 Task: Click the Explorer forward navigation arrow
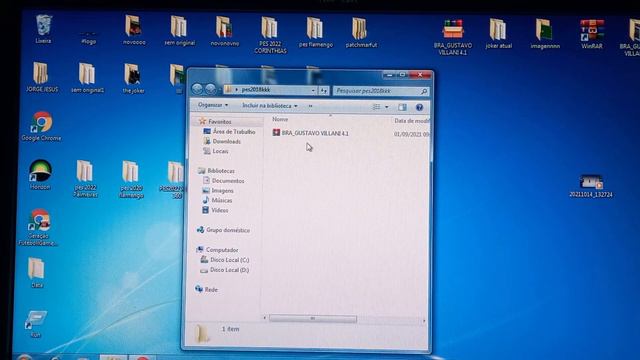pos(211,89)
